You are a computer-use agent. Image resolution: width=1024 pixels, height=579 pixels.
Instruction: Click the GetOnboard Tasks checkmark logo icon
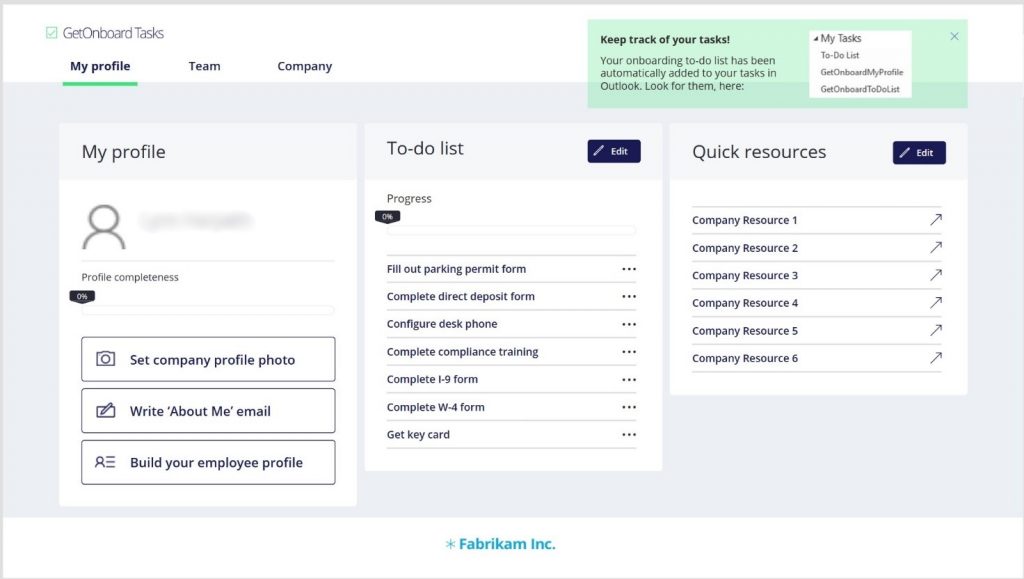(x=52, y=33)
